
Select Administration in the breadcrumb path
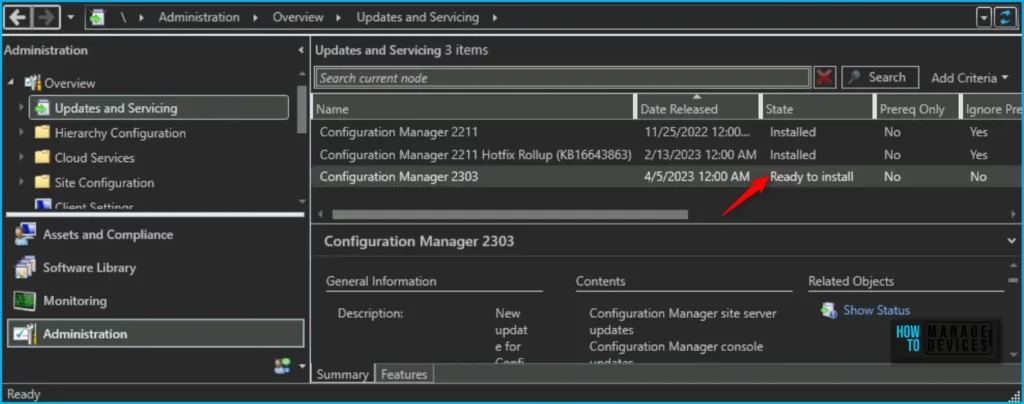tap(199, 18)
